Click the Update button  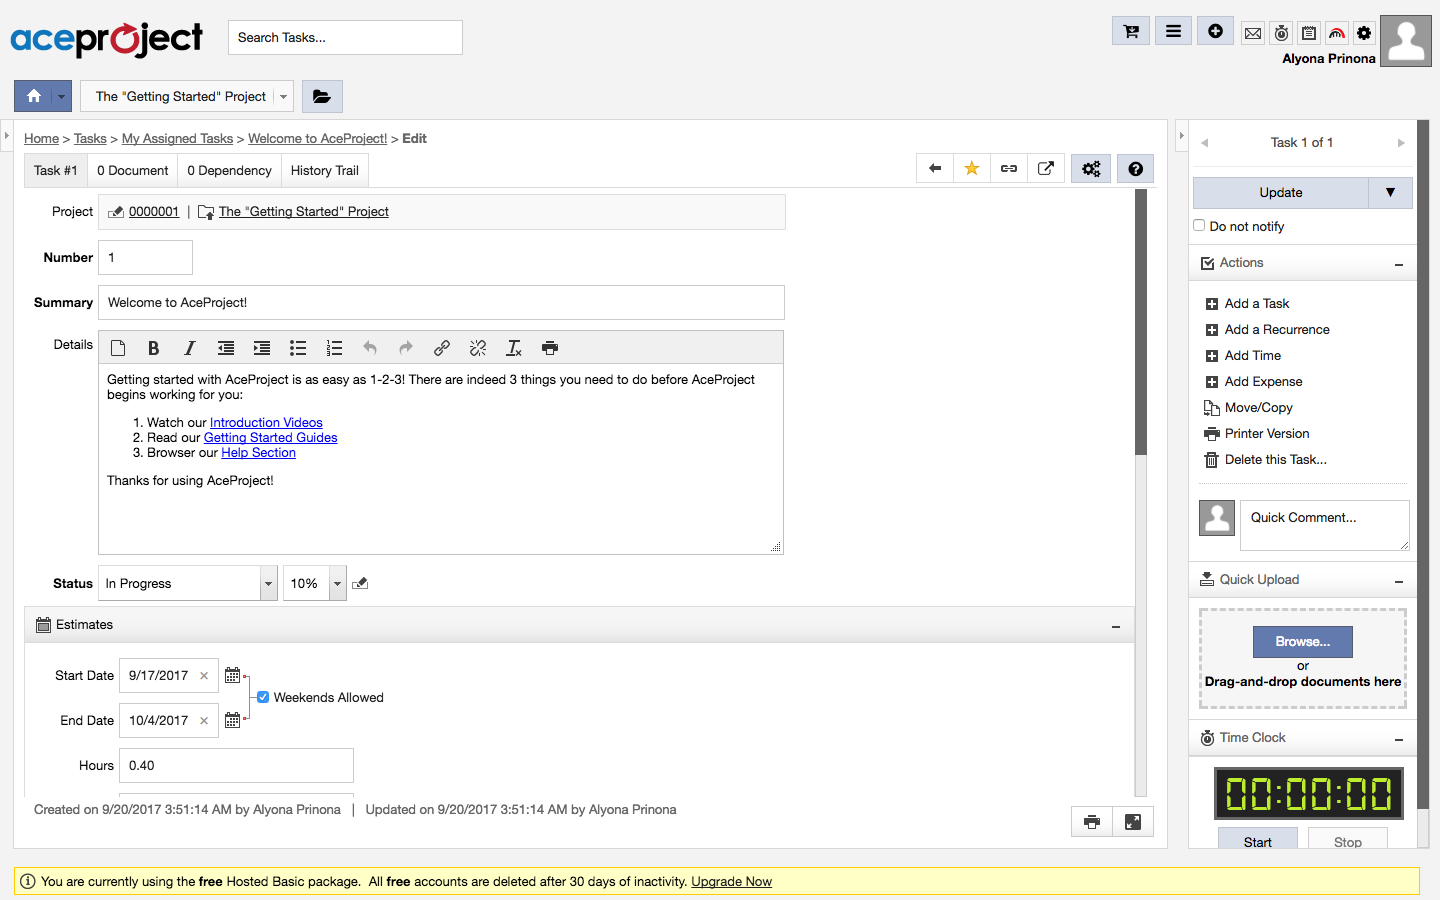click(1281, 192)
